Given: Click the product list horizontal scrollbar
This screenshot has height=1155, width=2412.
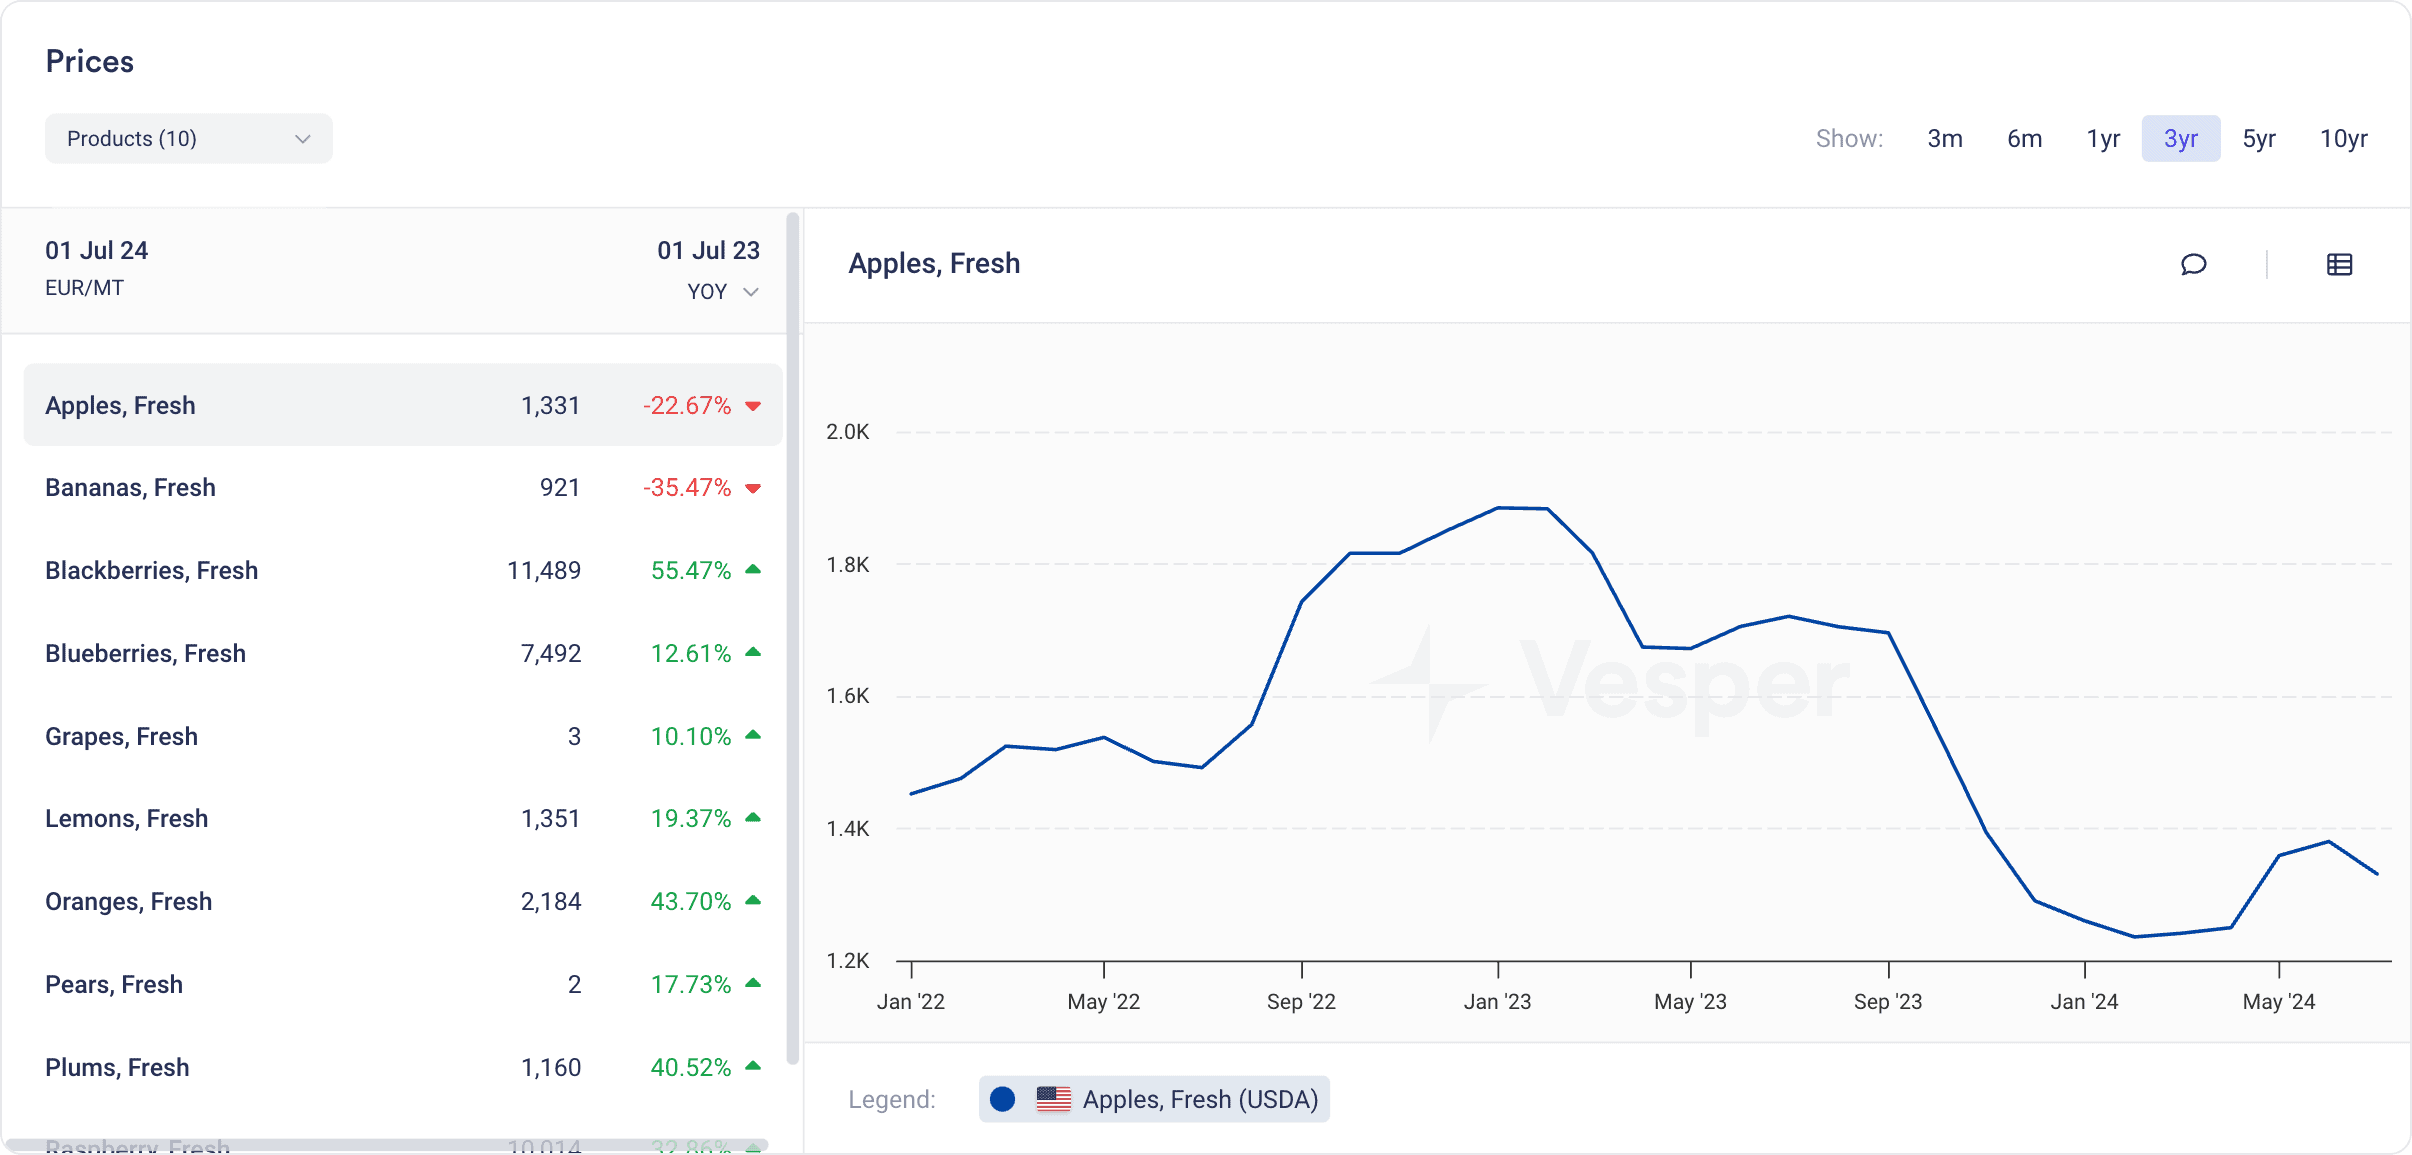Looking at the screenshot, I should tap(386, 1145).
